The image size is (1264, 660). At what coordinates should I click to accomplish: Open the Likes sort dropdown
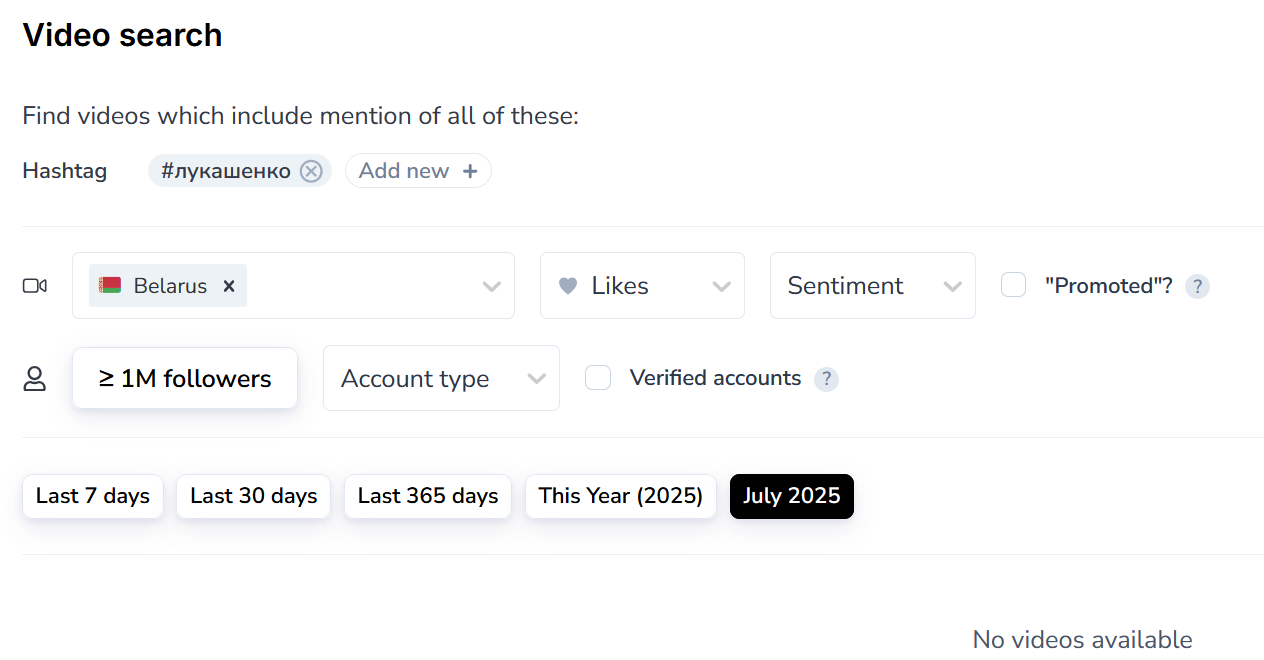pos(642,286)
